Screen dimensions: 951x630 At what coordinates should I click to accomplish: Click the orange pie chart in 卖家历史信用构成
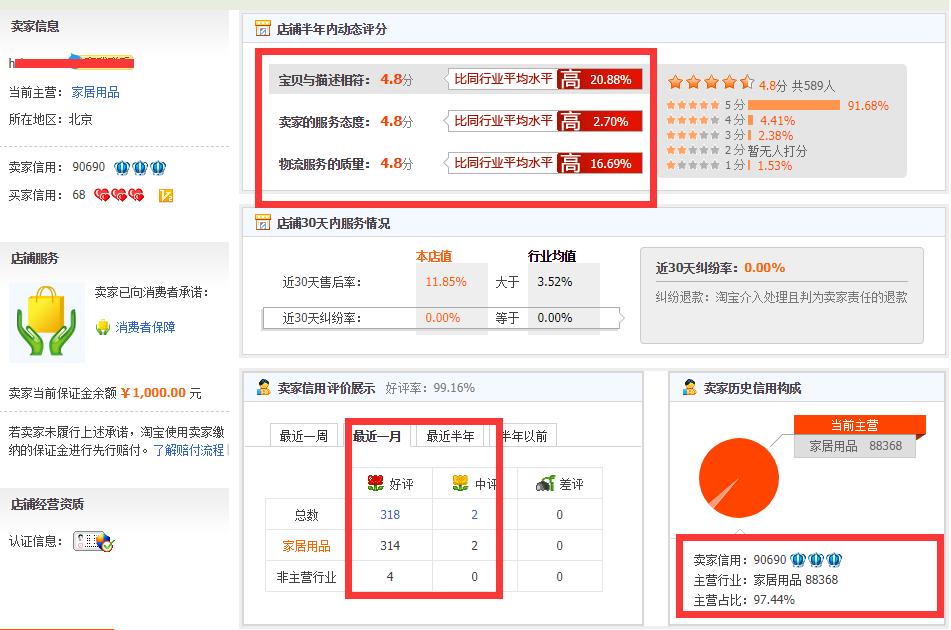tap(738, 478)
